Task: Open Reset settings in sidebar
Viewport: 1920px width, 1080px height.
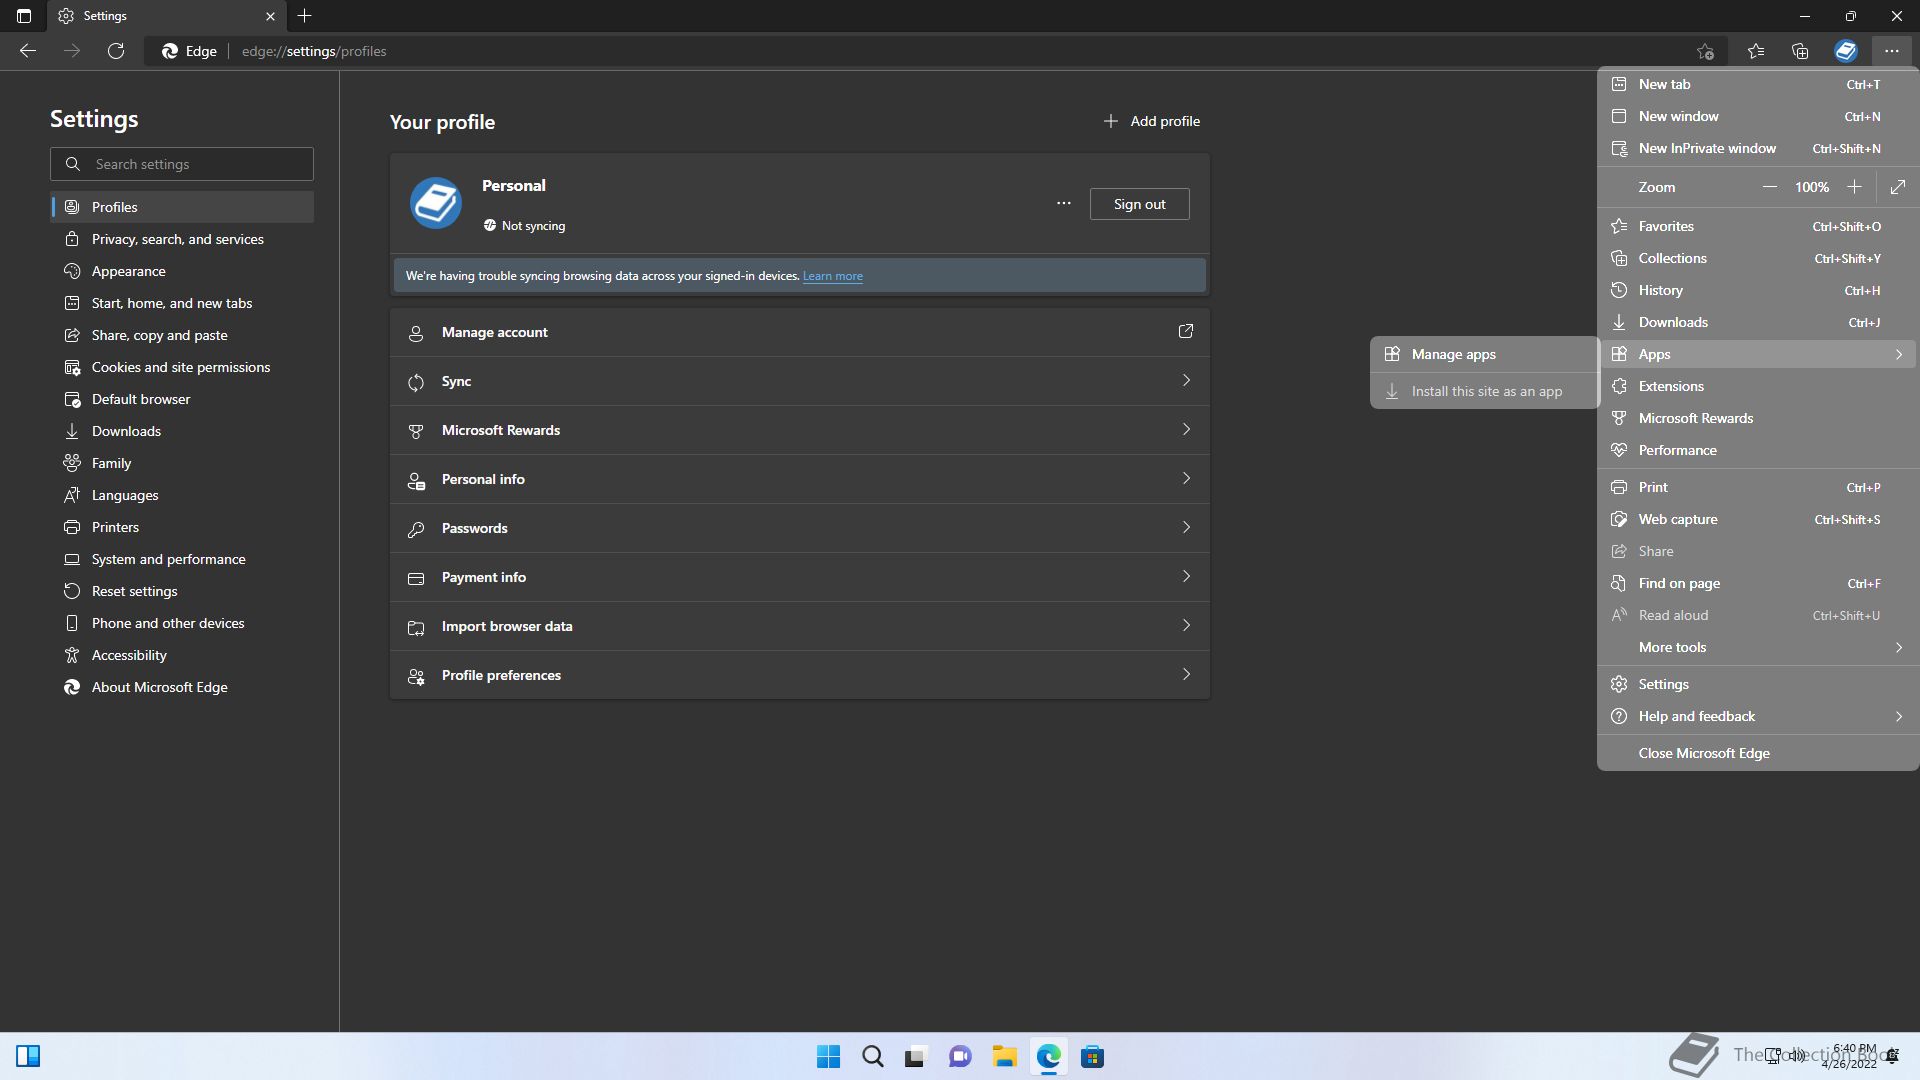Action: (x=182, y=591)
